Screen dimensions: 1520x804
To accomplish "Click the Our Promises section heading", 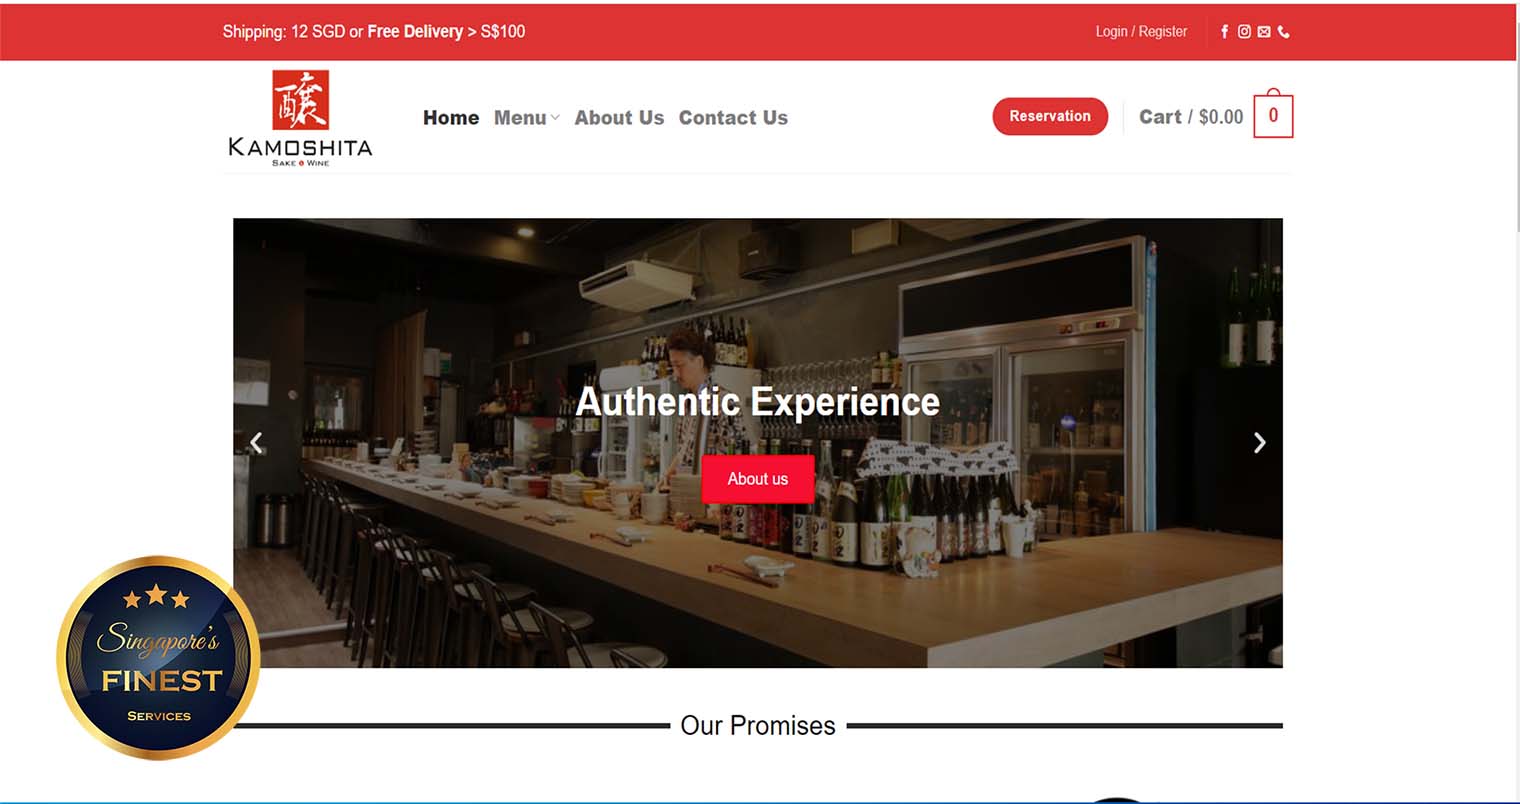I will tap(758, 725).
